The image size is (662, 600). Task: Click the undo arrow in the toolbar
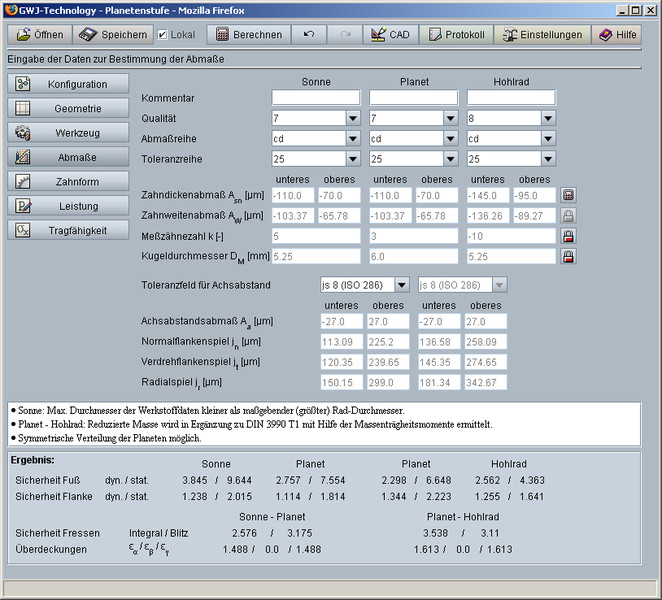tap(309, 34)
